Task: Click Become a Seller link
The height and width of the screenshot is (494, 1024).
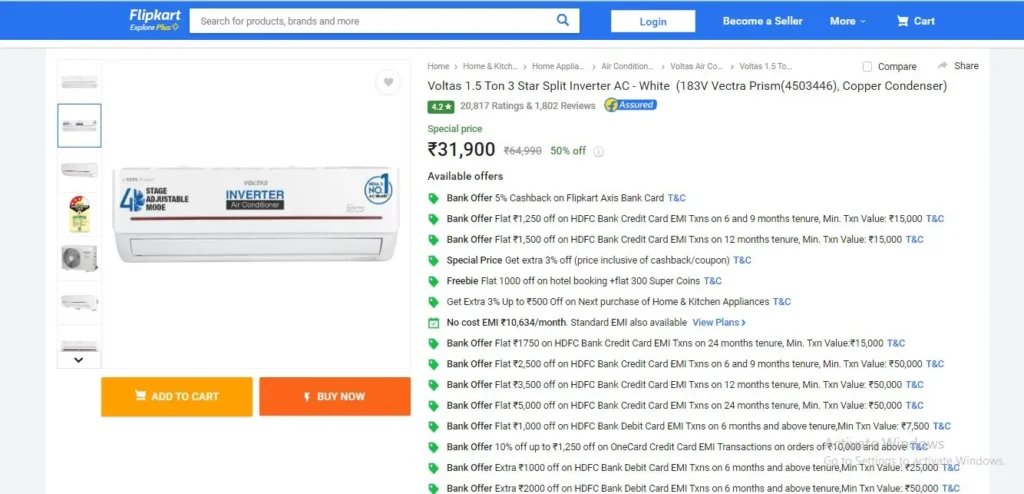Action: click(x=762, y=21)
